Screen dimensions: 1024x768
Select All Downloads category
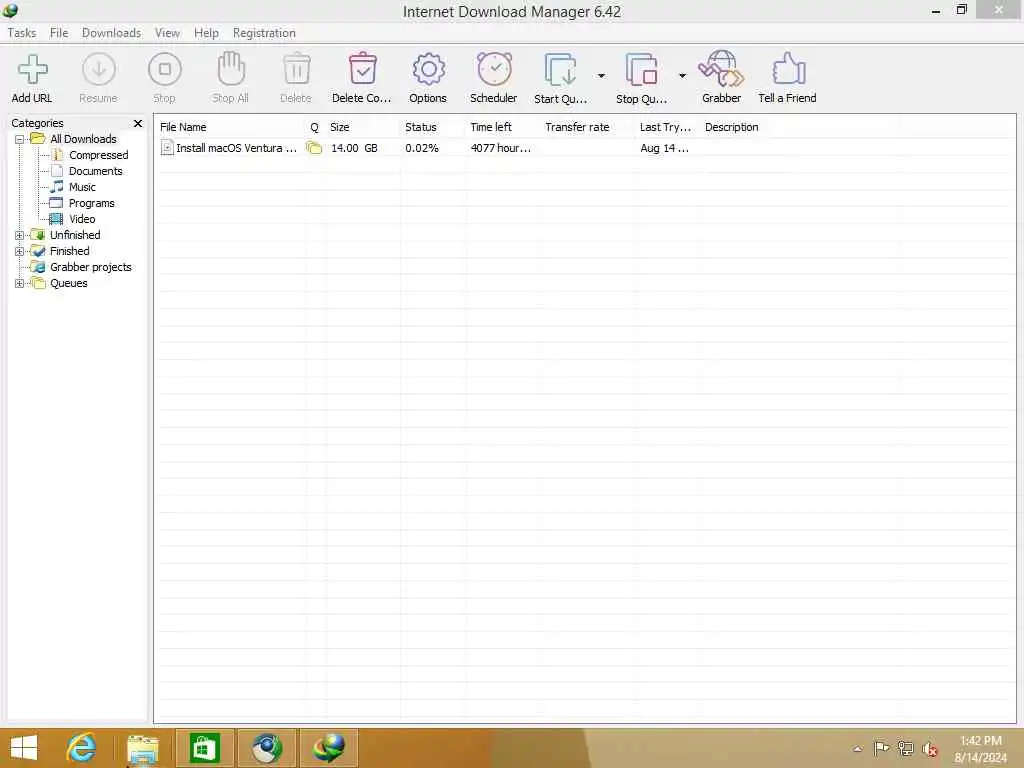point(83,139)
